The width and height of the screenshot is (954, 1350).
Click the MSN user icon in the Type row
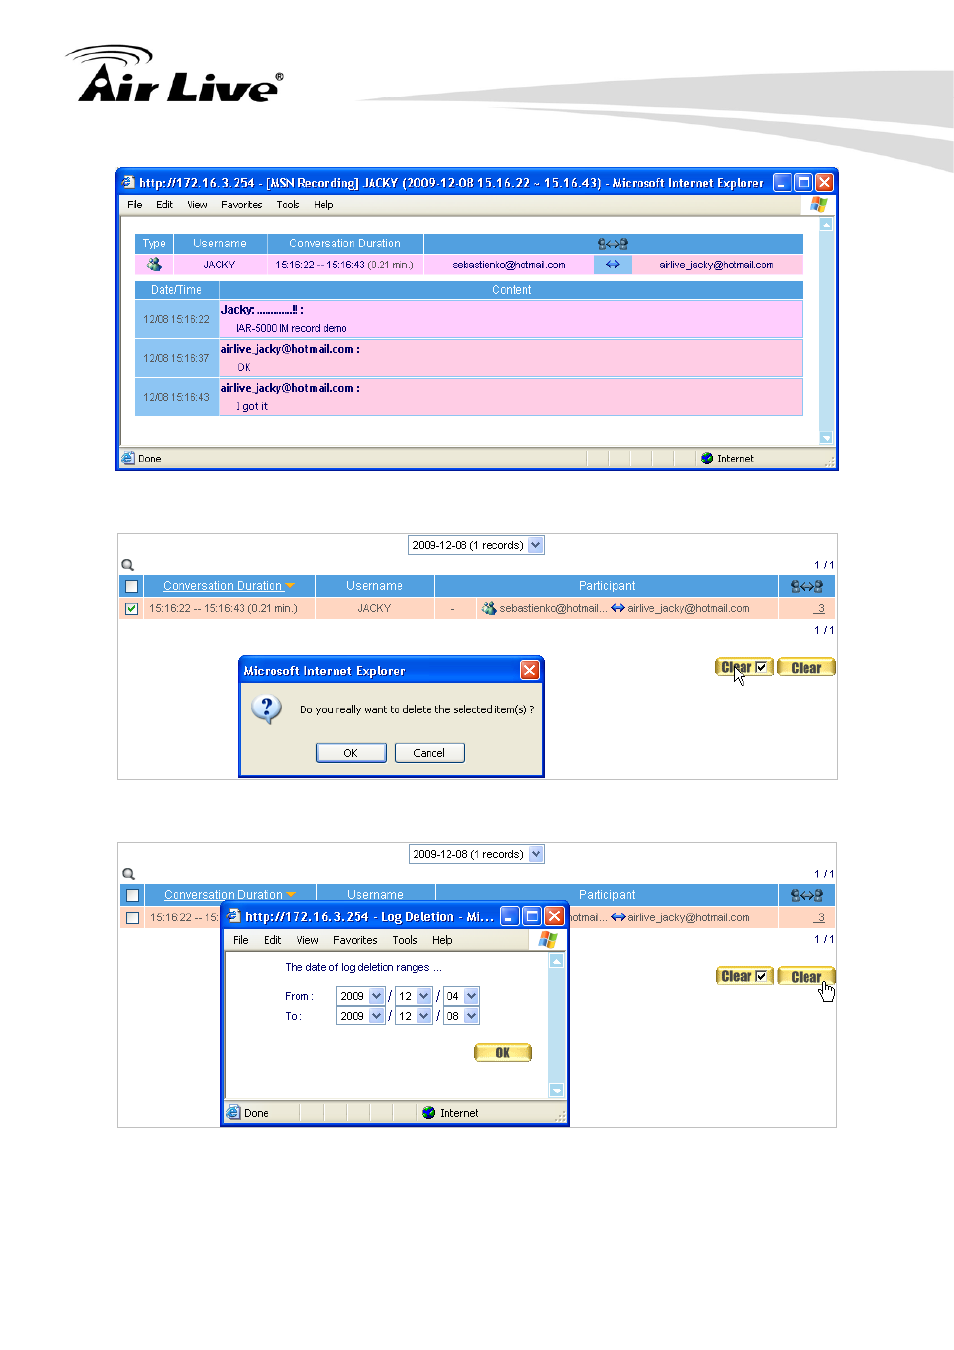point(154,265)
